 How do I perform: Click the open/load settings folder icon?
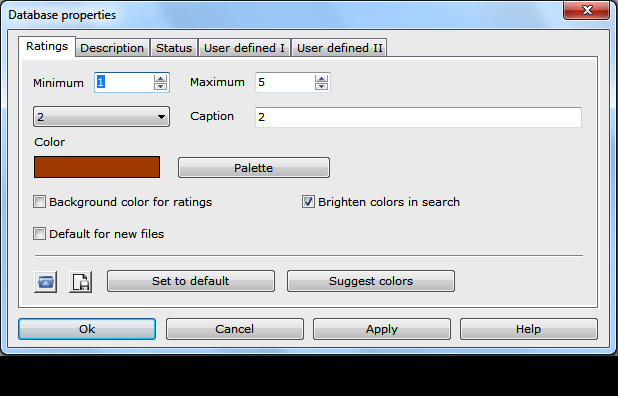[x=46, y=282]
